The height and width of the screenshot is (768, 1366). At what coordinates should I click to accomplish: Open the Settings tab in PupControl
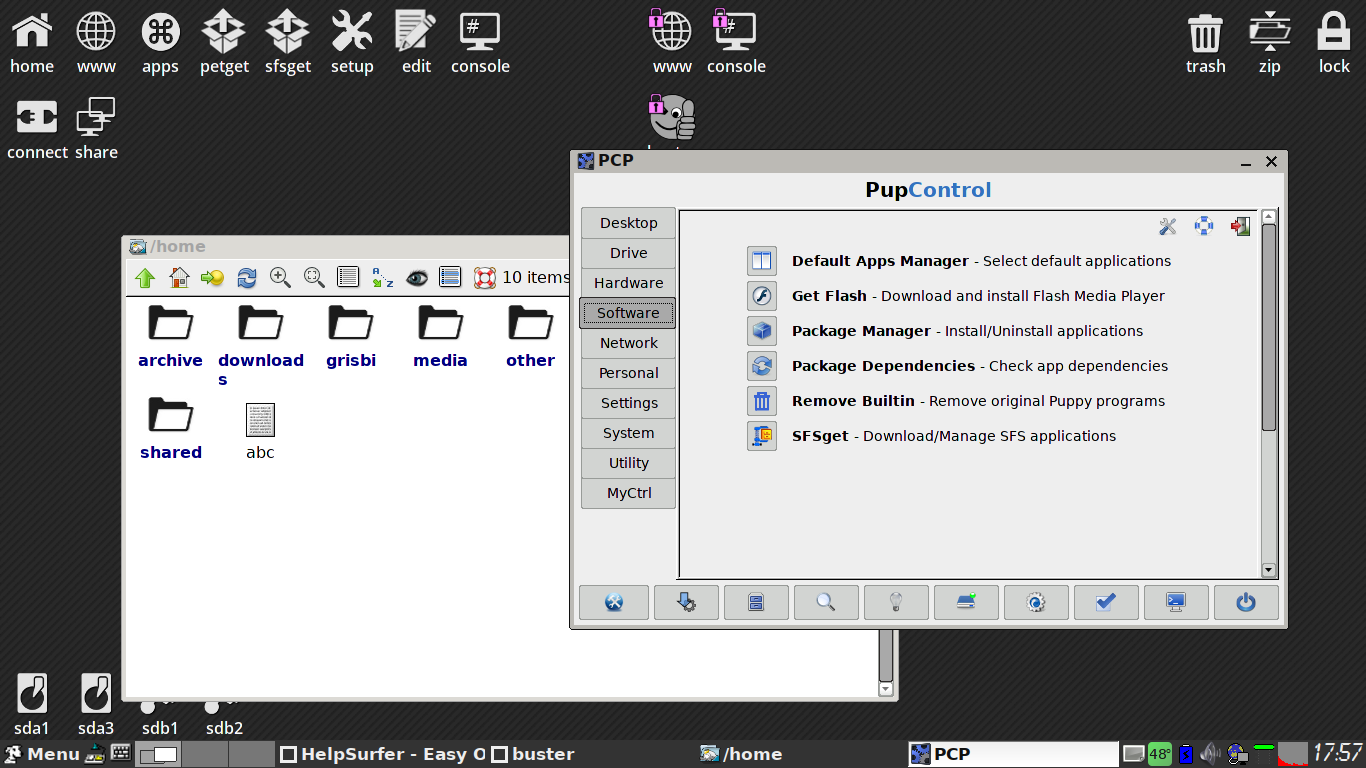628,403
